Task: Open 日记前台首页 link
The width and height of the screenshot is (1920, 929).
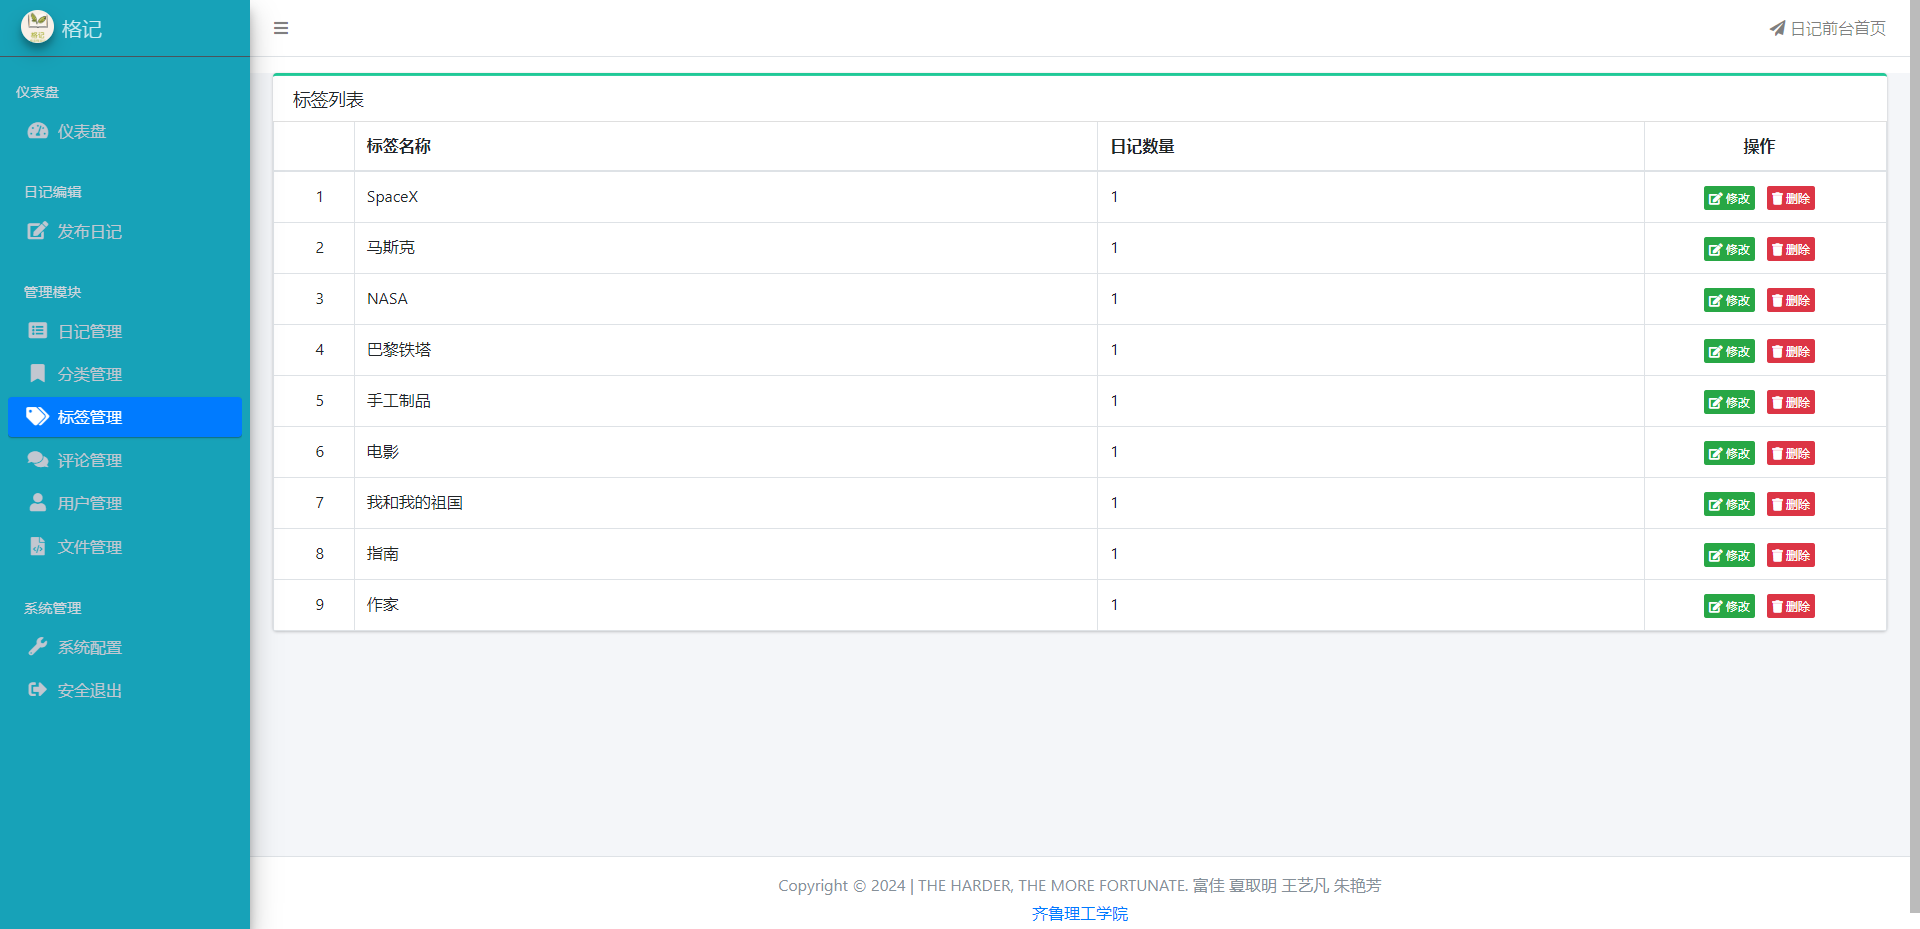Action: tap(1828, 28)
